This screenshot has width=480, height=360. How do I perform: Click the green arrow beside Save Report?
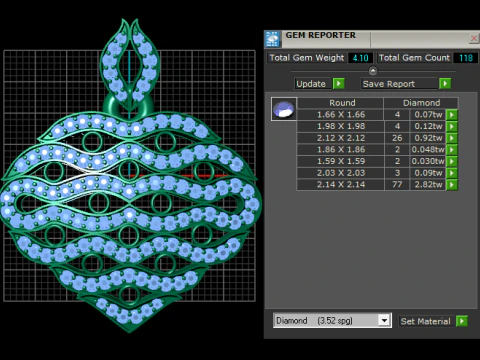[445, 83]
